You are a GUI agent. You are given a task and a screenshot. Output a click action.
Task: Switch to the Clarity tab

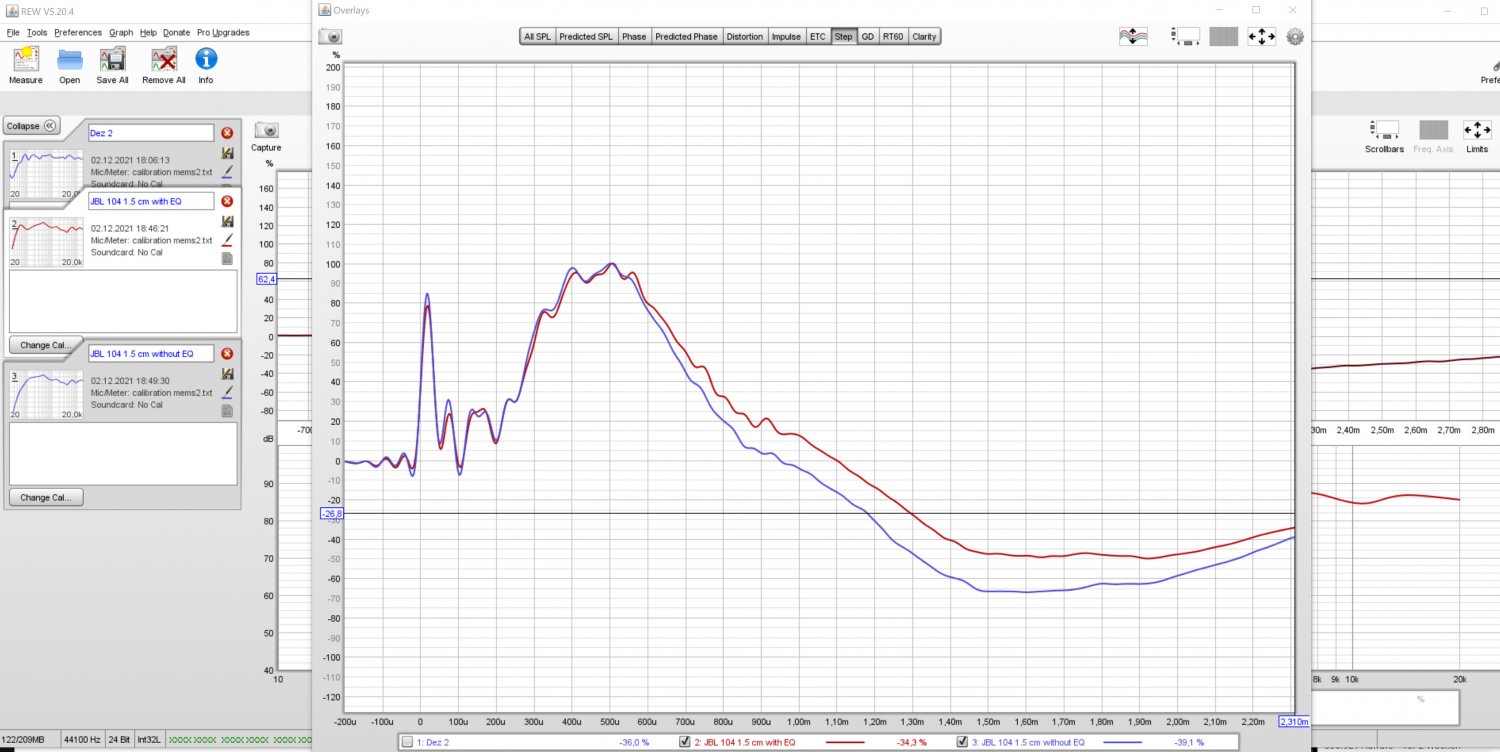pyautogui.click(x=925, y=37)
